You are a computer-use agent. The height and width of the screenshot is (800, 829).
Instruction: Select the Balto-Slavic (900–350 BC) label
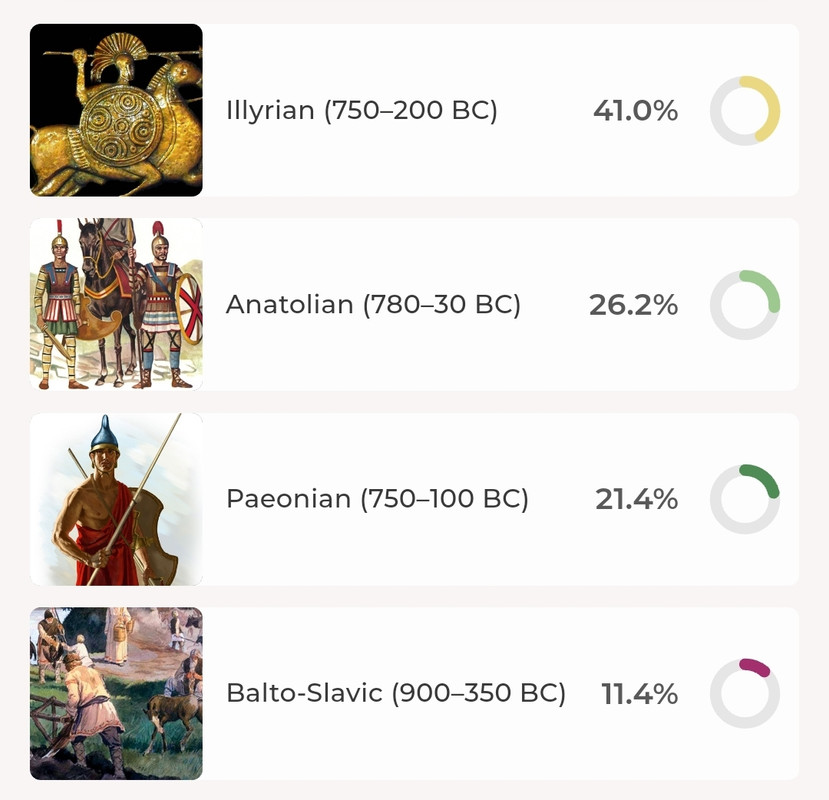pyautogui.click(x=395, y=693)
